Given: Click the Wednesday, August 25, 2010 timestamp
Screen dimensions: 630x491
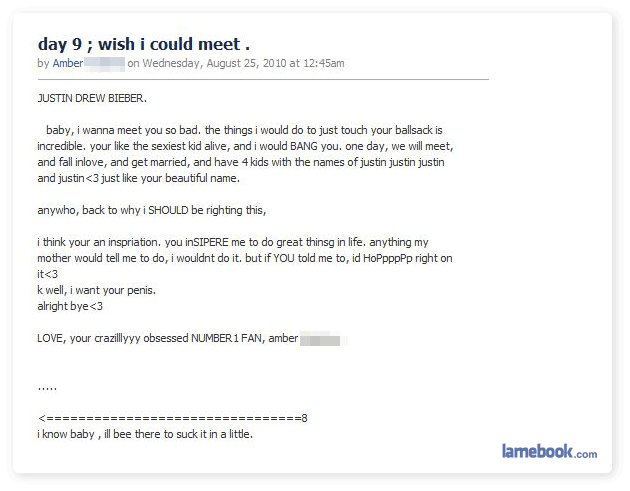Looking at the screenshot, I should click(x=243, y=63).
